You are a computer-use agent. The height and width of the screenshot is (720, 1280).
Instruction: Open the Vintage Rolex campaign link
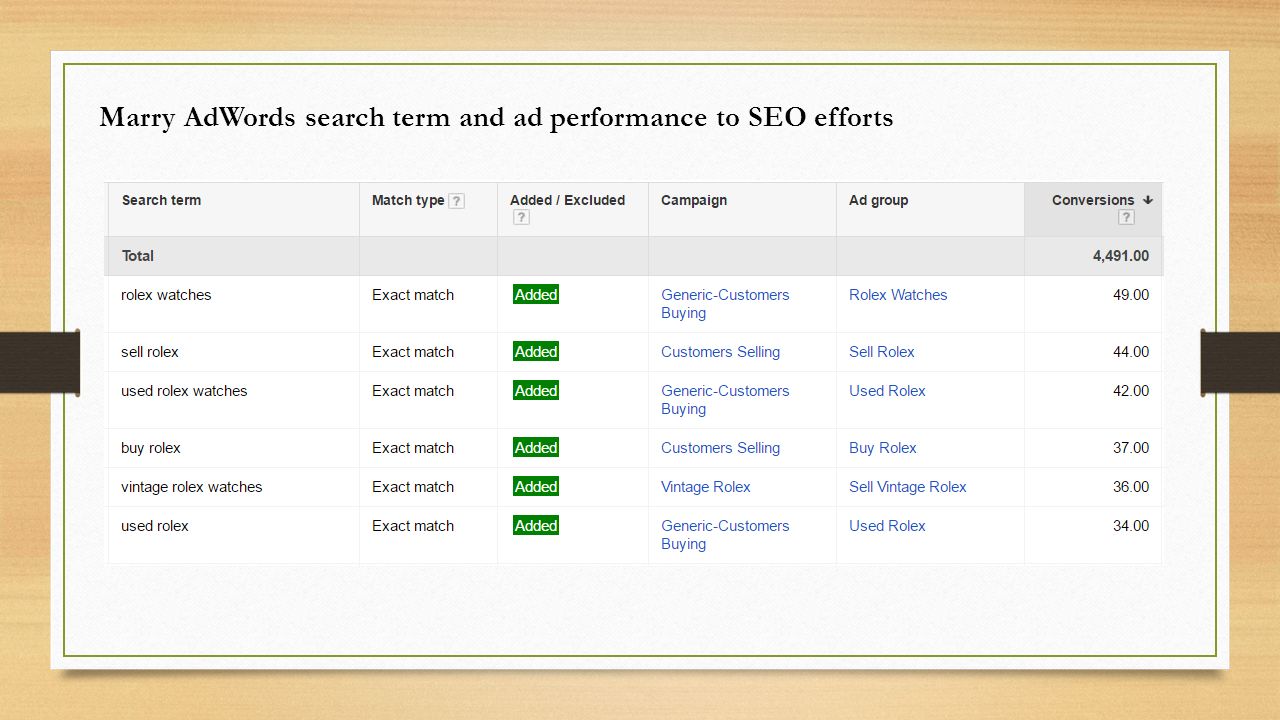[705, 487]
